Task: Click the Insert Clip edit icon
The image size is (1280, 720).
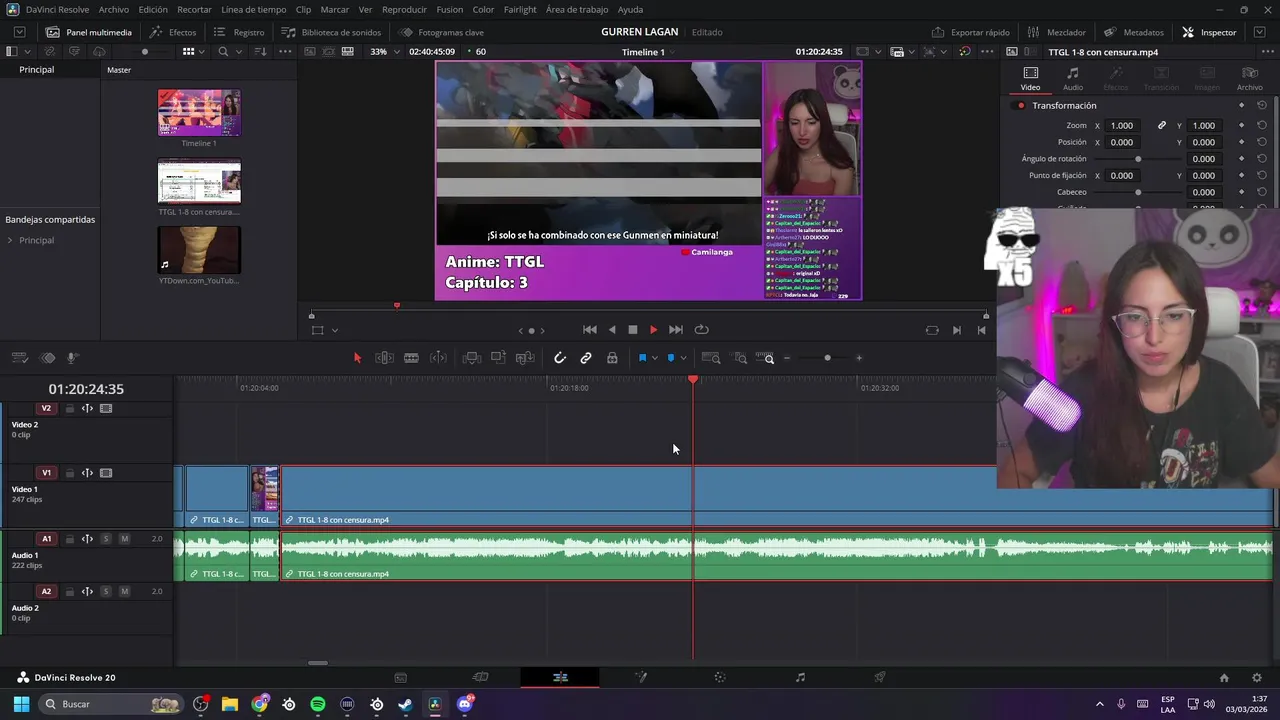Action: click(x=472, y=358)
